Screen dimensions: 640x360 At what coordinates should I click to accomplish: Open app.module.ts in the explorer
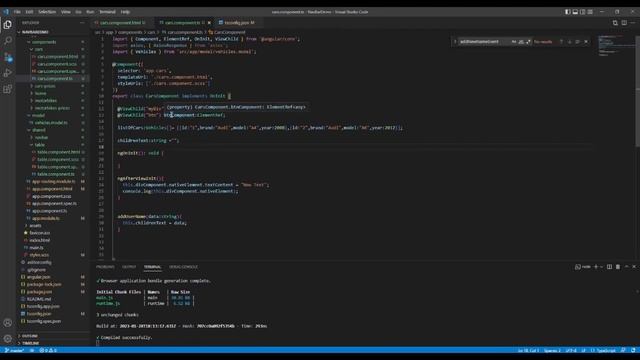click(x=46, y=218)
